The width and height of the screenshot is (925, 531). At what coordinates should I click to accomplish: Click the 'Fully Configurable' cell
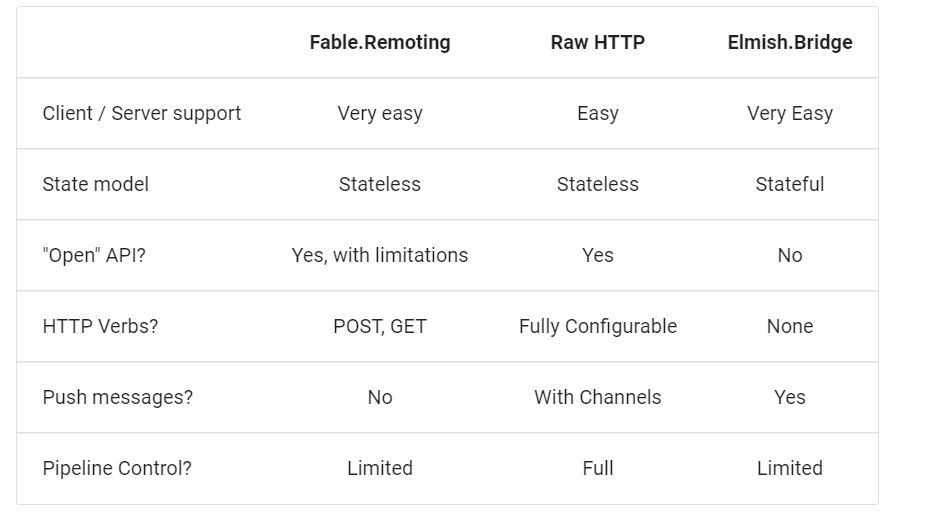pyautogui.click(x=598, y=326)
